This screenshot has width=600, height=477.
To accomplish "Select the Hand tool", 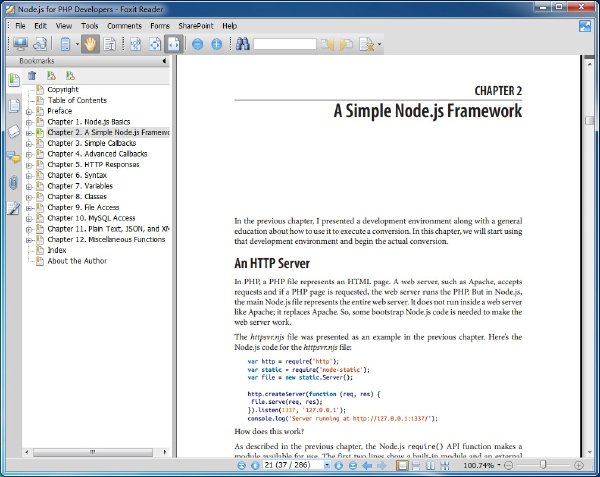I will tap(90, 44).
